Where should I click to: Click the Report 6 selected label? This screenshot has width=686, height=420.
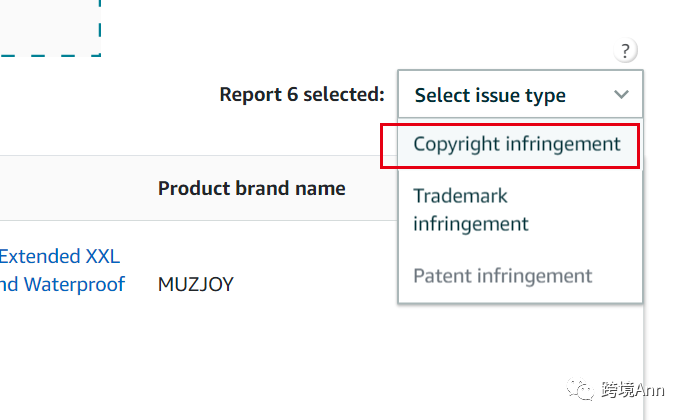pyautogui.click(x=301, y=95)
